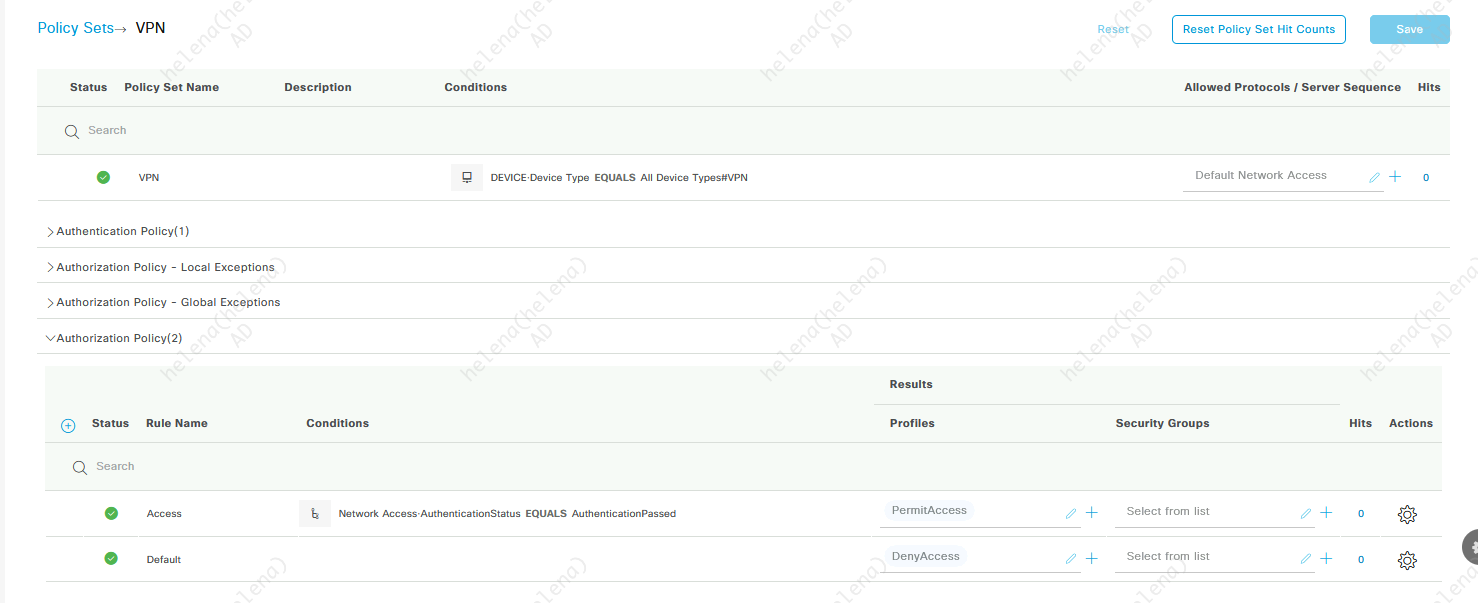Click Reset Policy Set Hit Counts button
This screenshot has width=1478, height=603.
pyautogui.click(x=1258, y=29)
